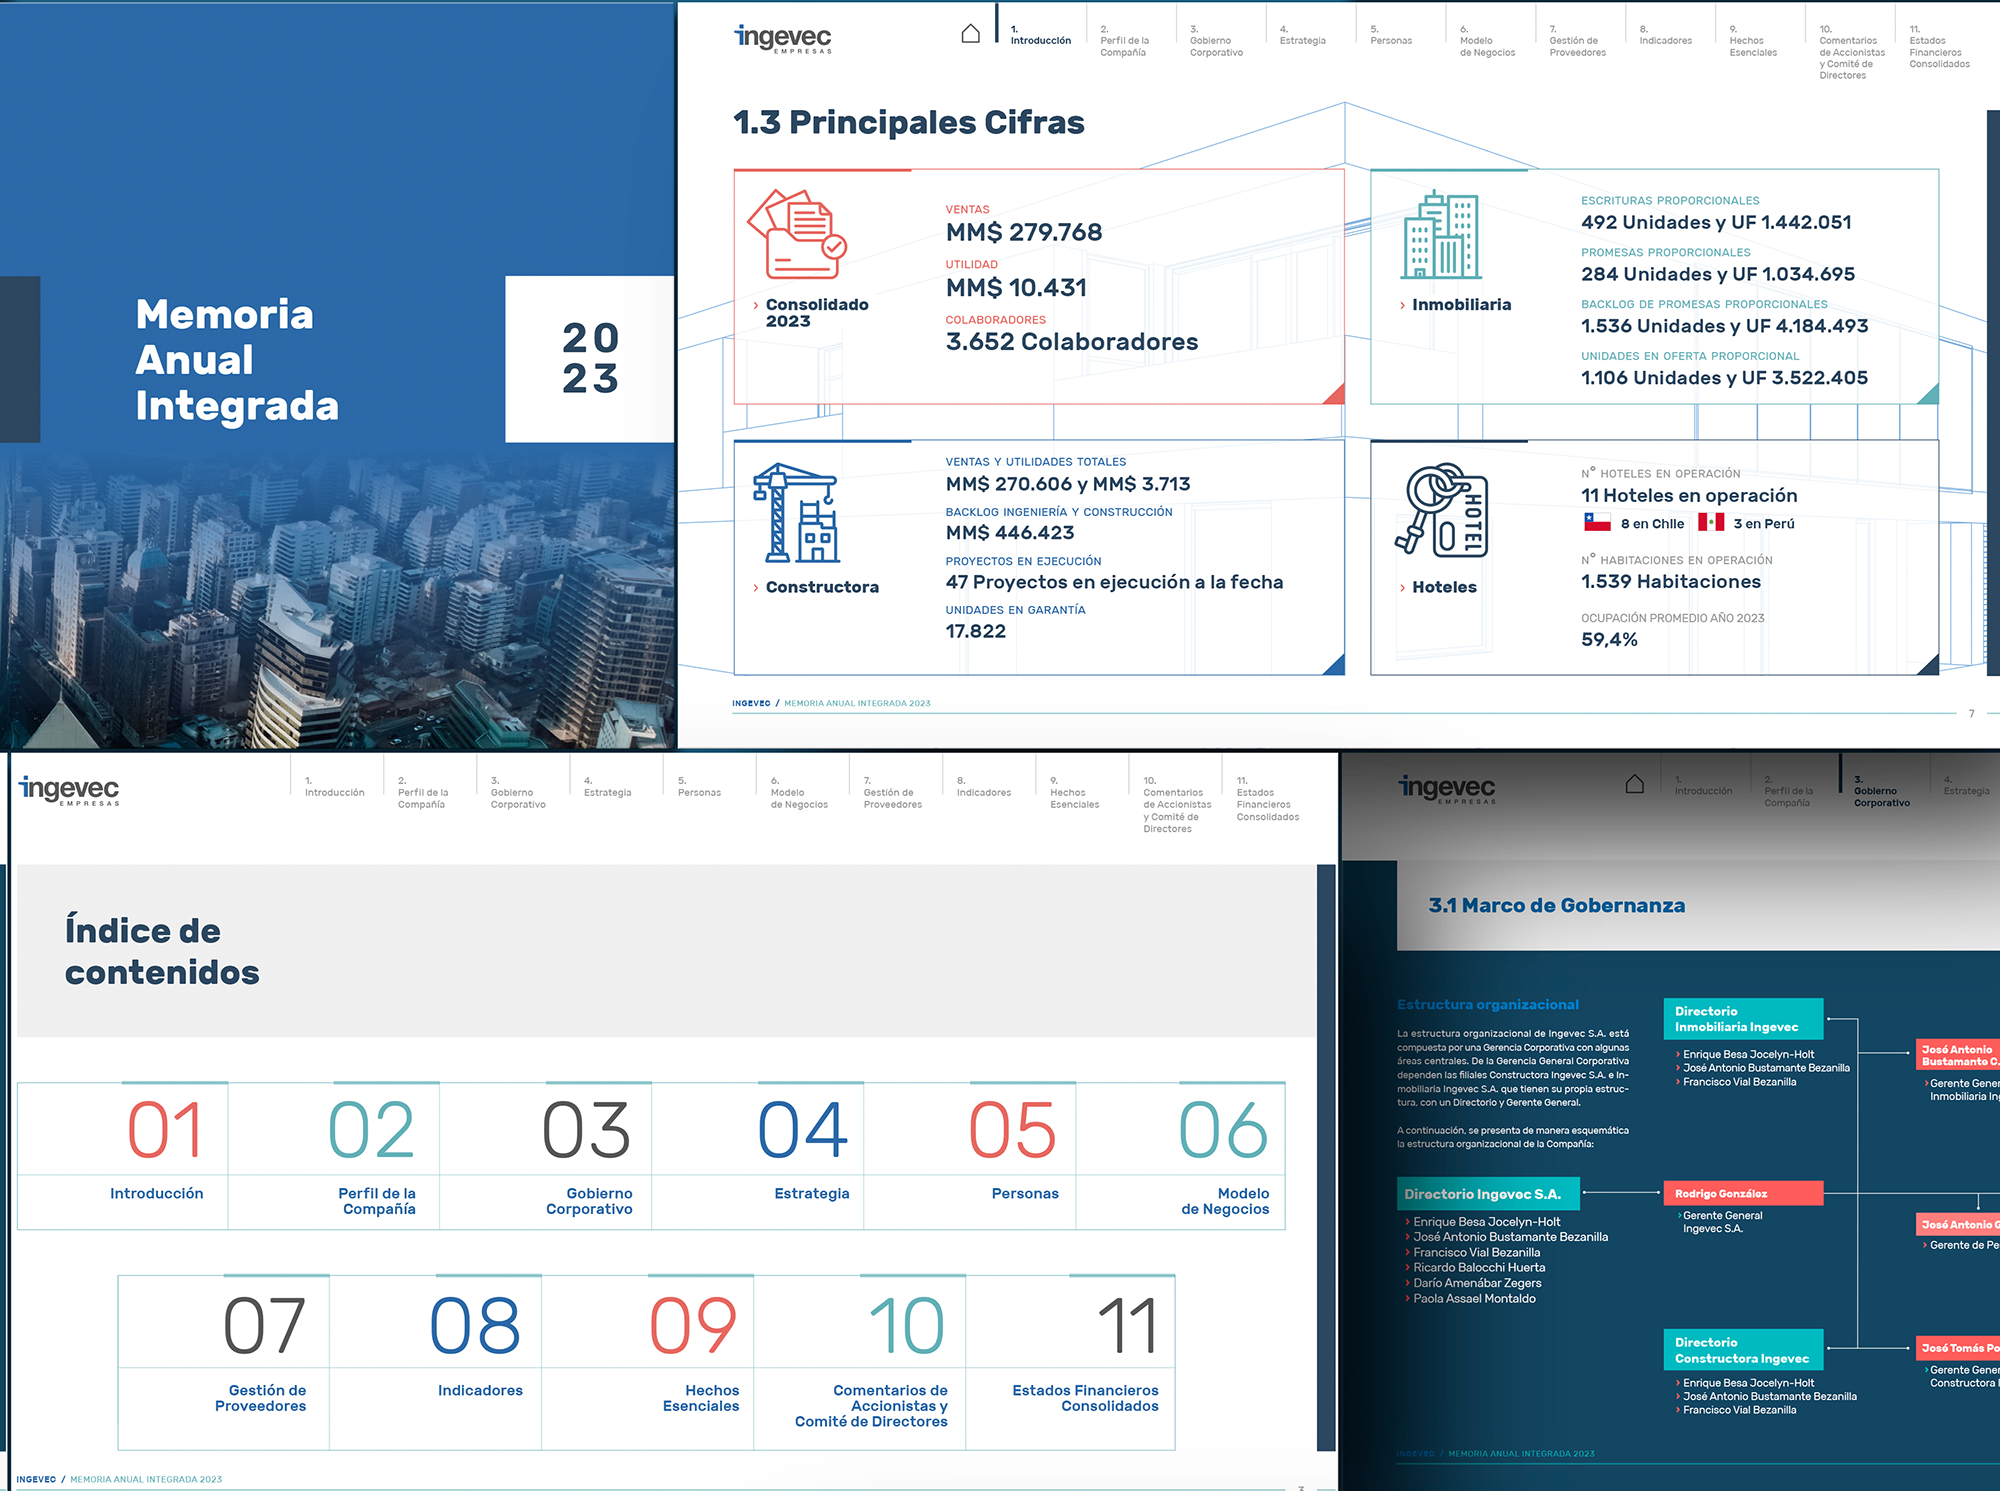Open 8. Indicadores tab on index page

point(983,787)
